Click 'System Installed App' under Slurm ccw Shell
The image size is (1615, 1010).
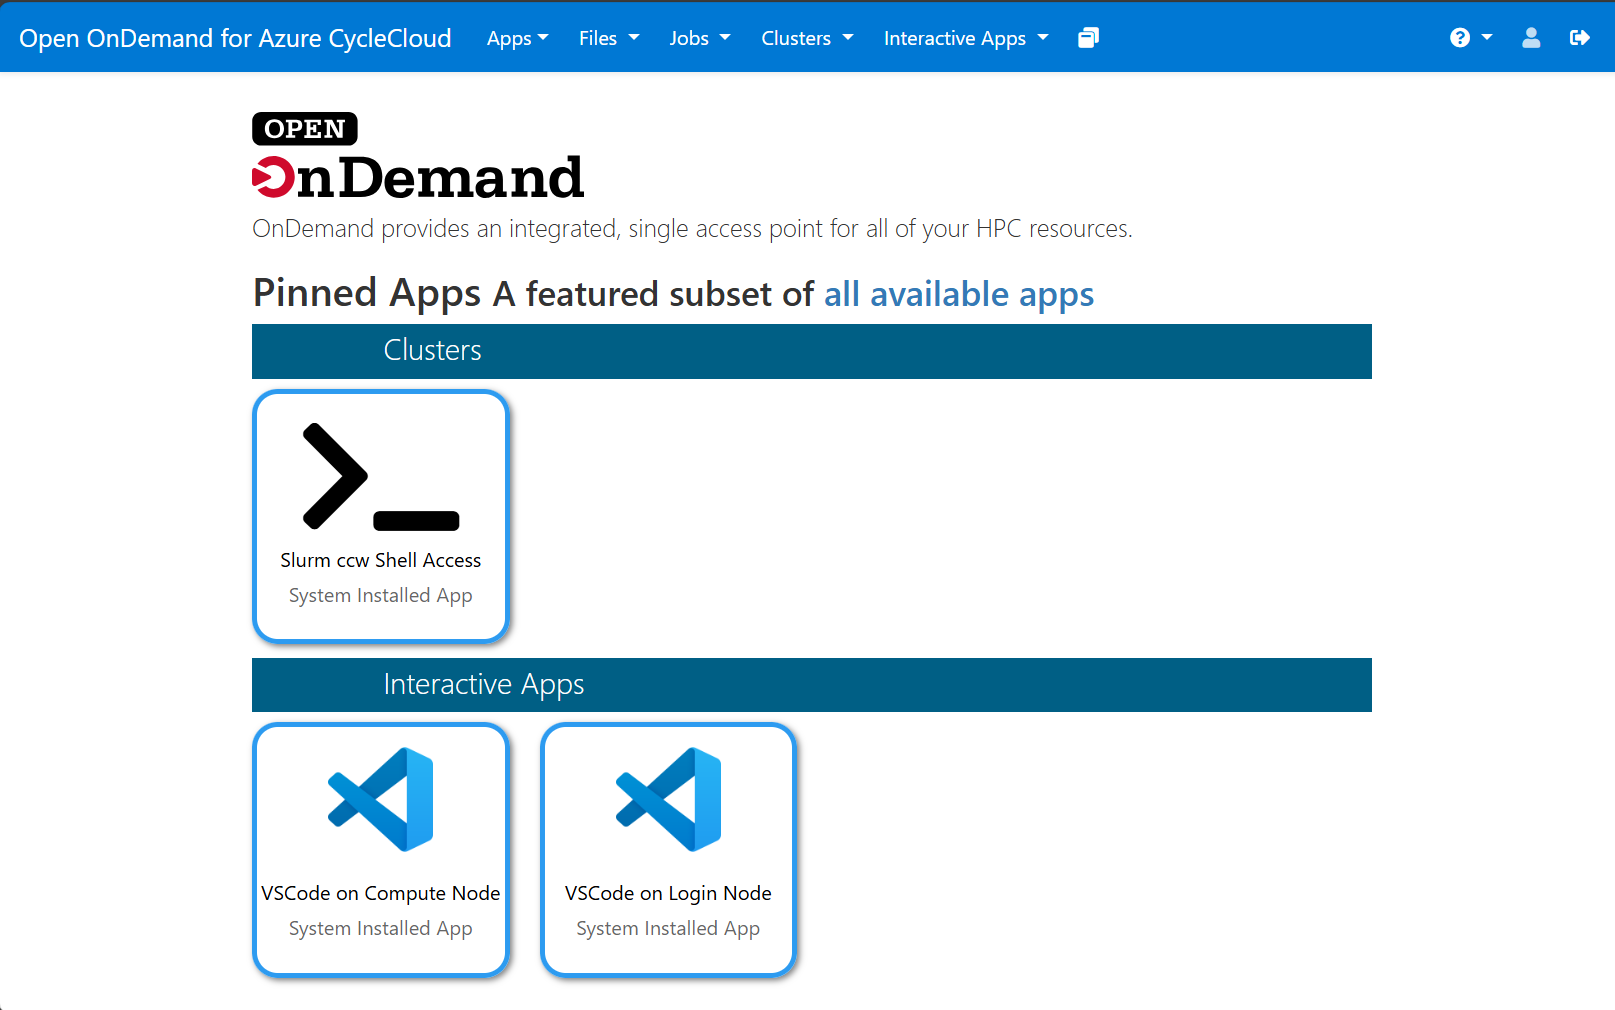(x=381, y=596)
